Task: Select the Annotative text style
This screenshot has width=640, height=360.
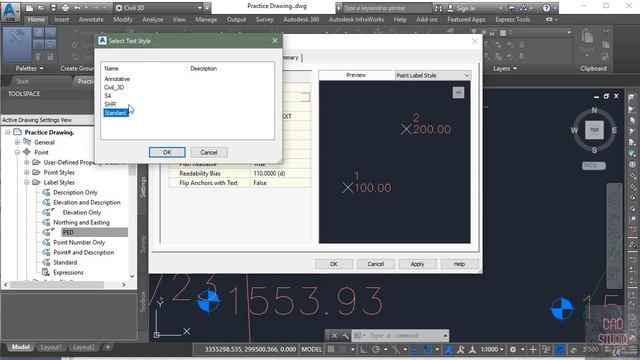Action: (117, 79)
